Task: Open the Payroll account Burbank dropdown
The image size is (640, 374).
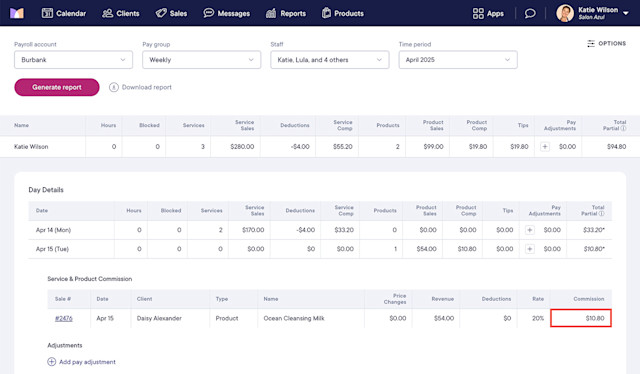Action: [x=73, y=60]
